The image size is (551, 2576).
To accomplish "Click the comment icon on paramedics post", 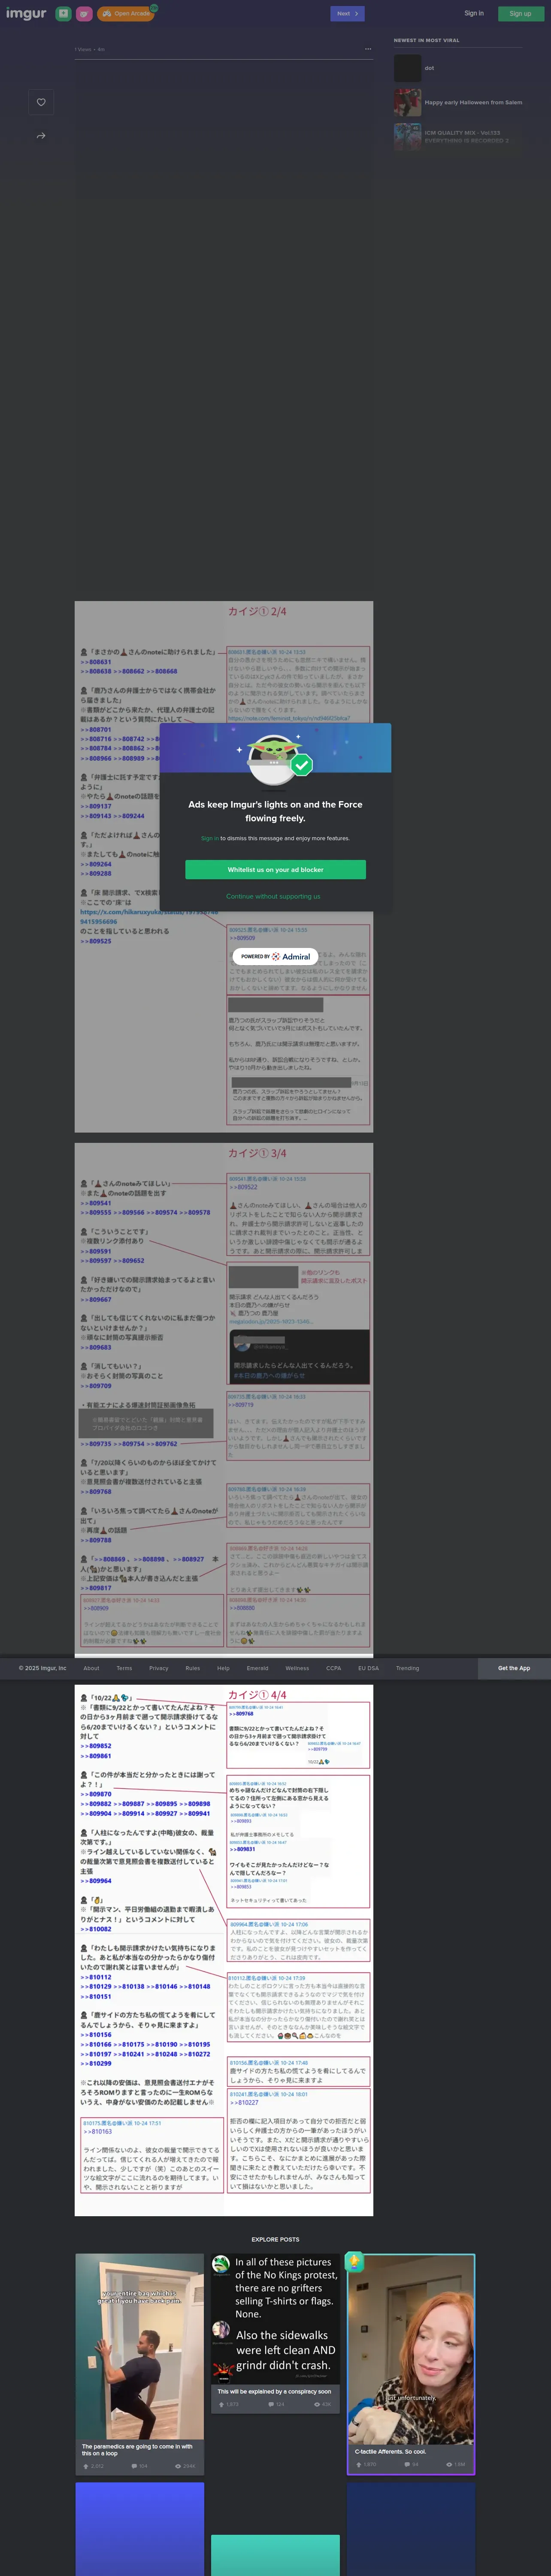I will tap(133, 2466).
